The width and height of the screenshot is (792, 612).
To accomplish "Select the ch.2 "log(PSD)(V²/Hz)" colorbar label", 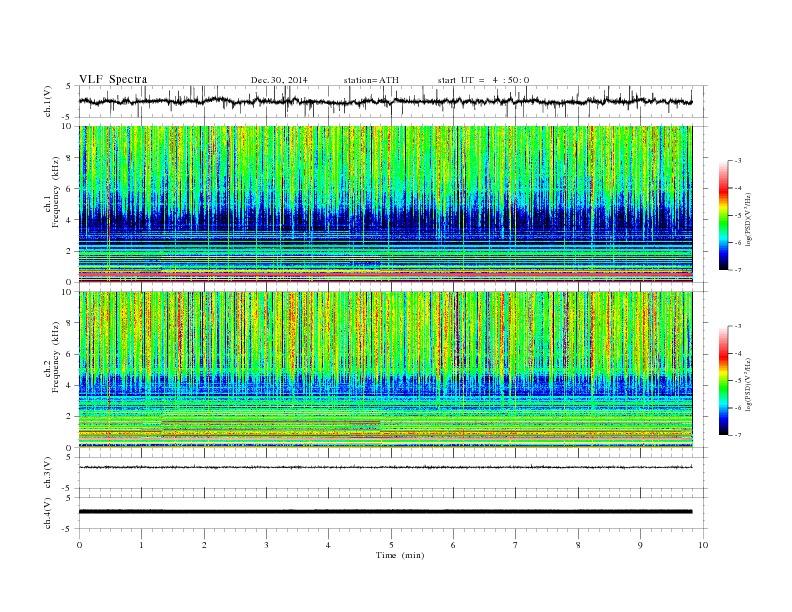I will [749, 384].
